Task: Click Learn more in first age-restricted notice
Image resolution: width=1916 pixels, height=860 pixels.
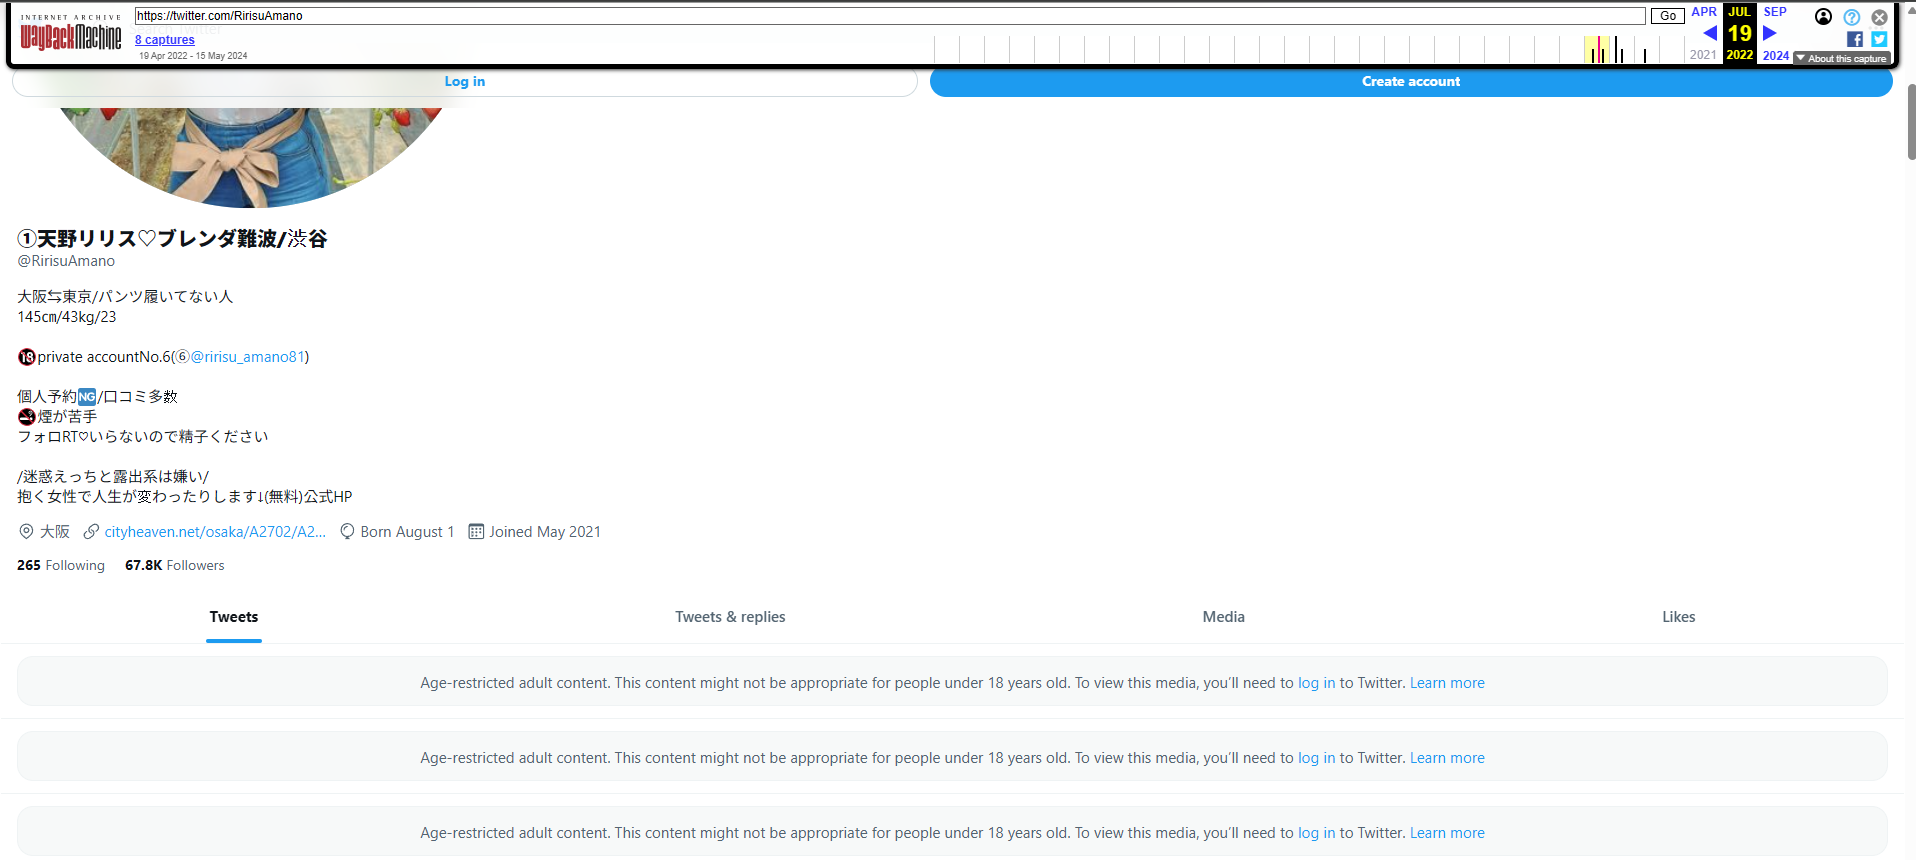Action: click(x=1447, y=683)
